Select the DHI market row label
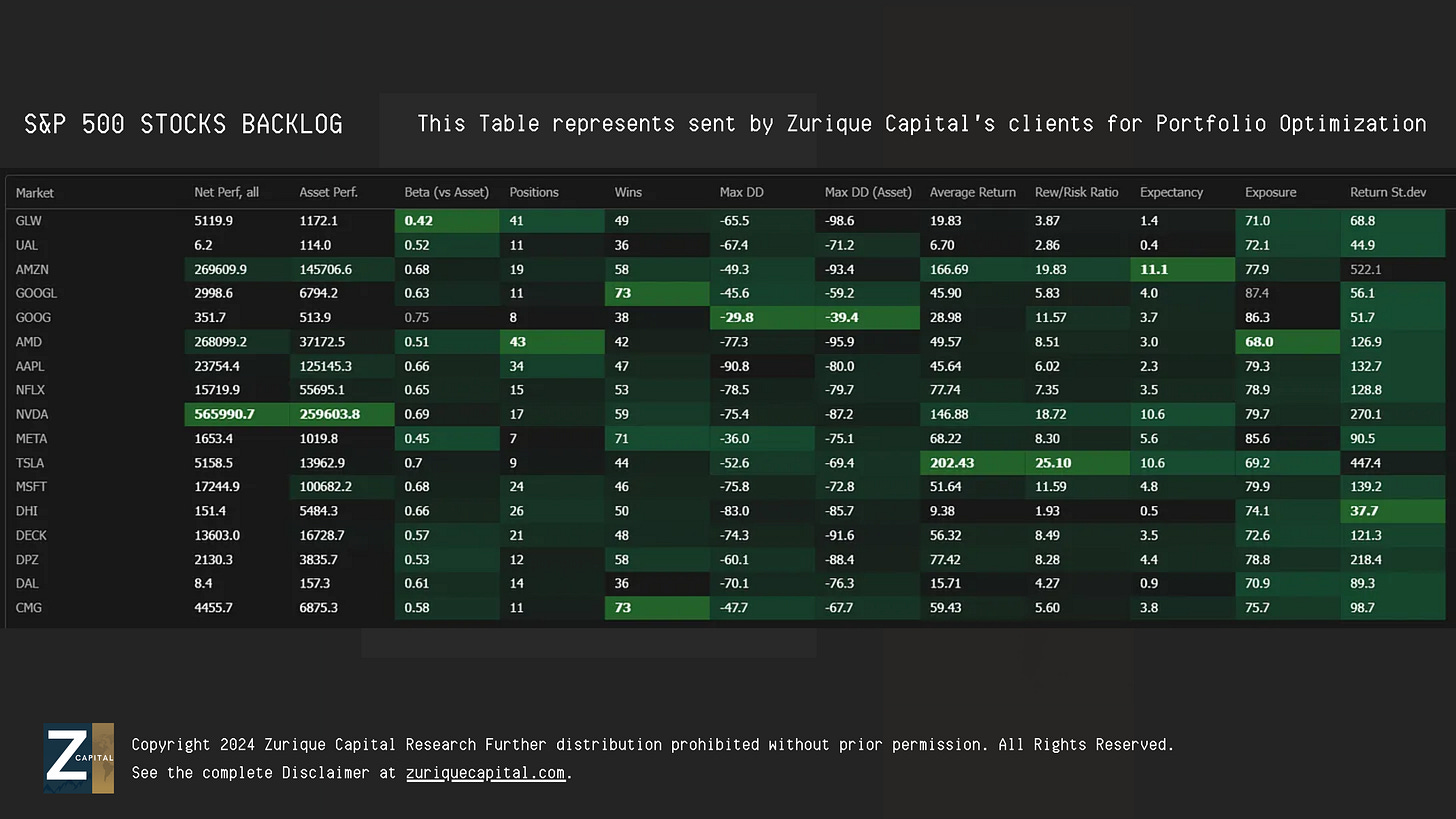1456x819 pixels. (26, 511)
